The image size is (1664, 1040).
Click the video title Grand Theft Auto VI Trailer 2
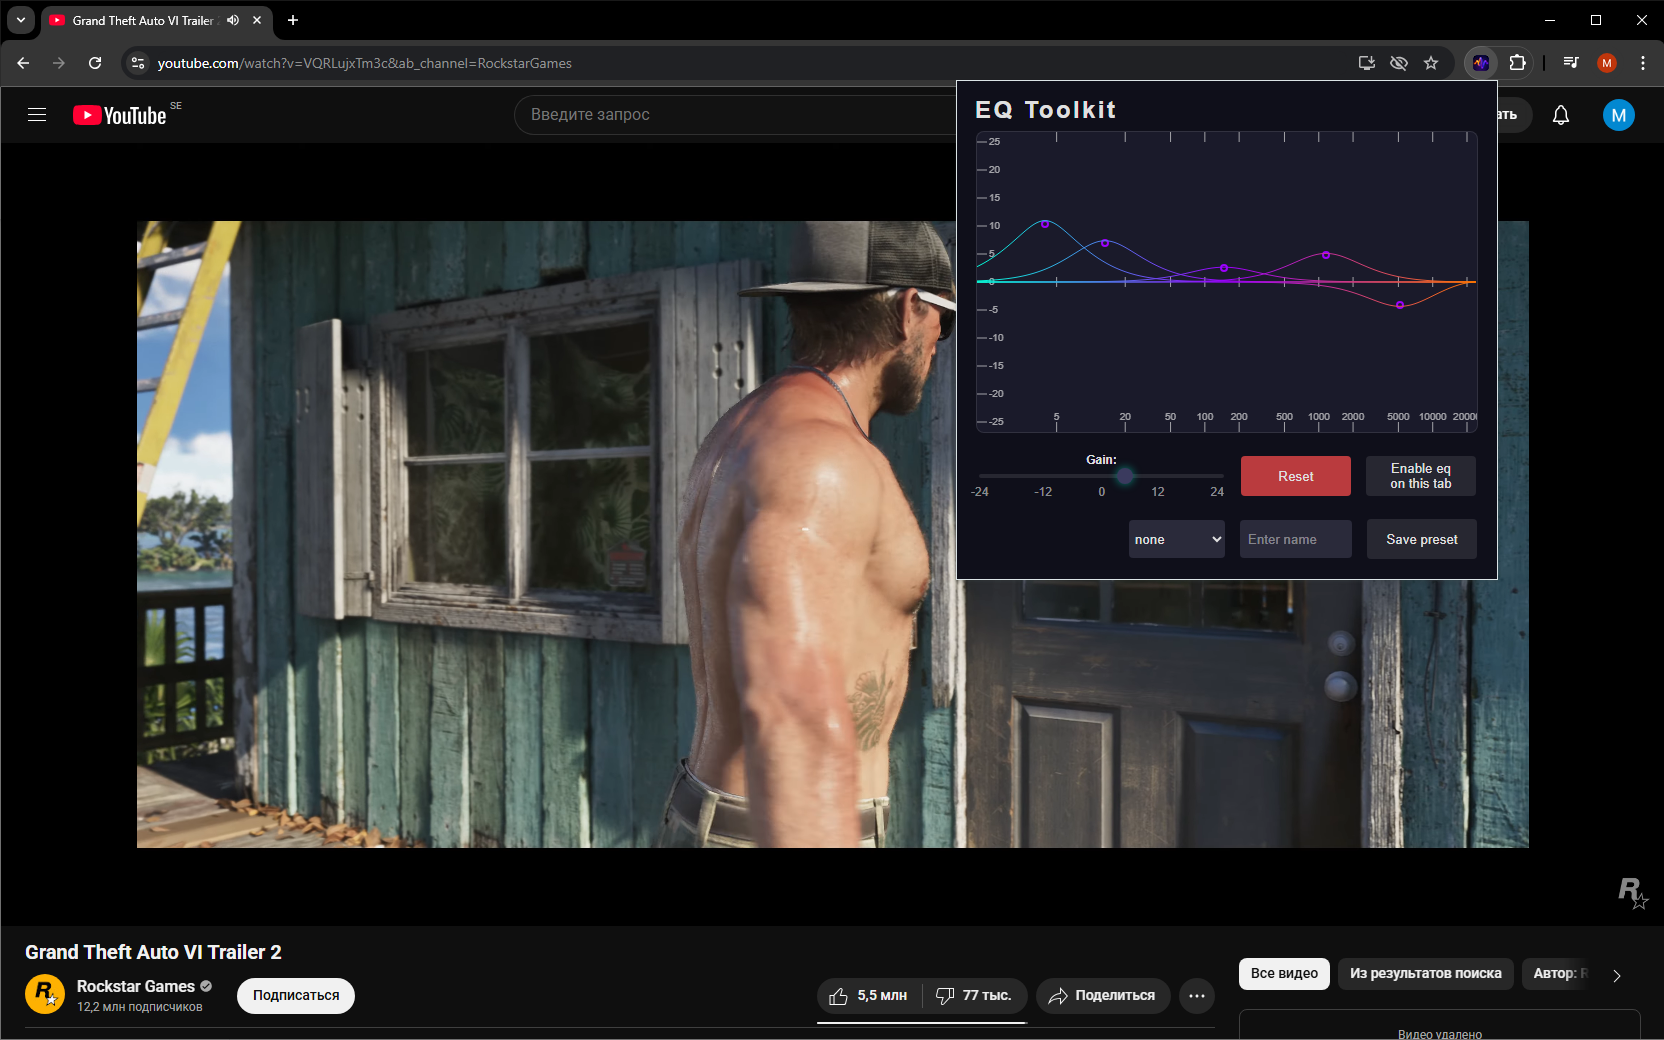pos(153,952)
